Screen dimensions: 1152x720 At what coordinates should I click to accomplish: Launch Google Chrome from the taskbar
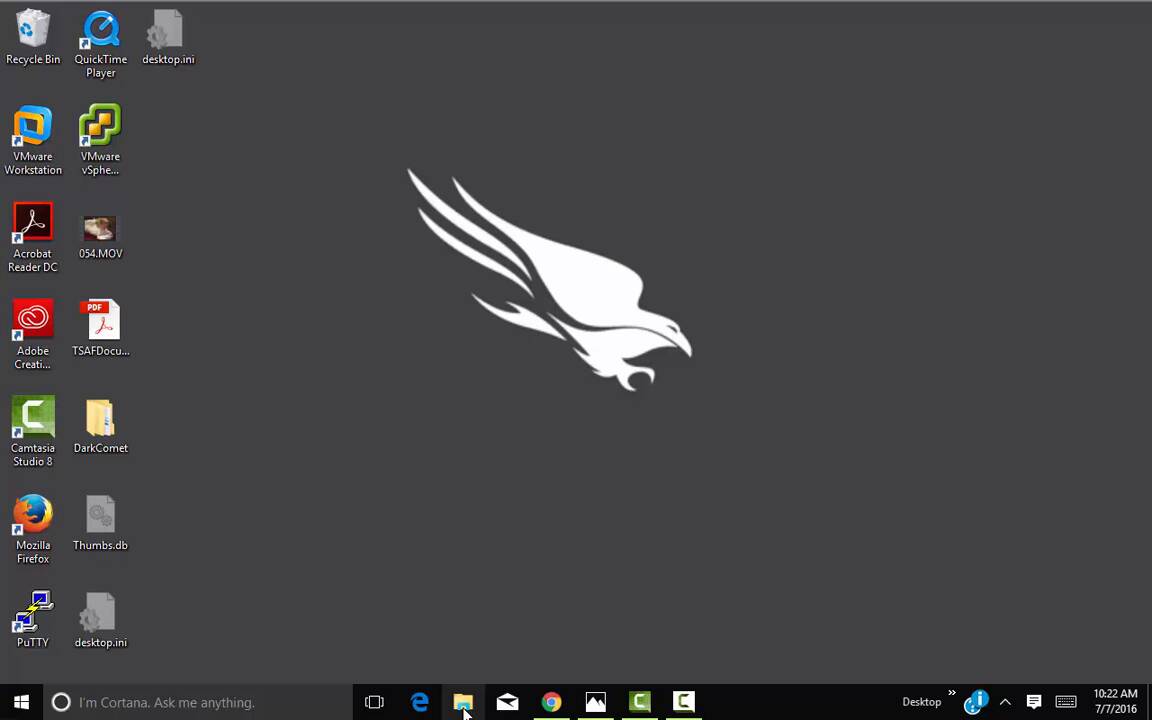coord(551,702)
